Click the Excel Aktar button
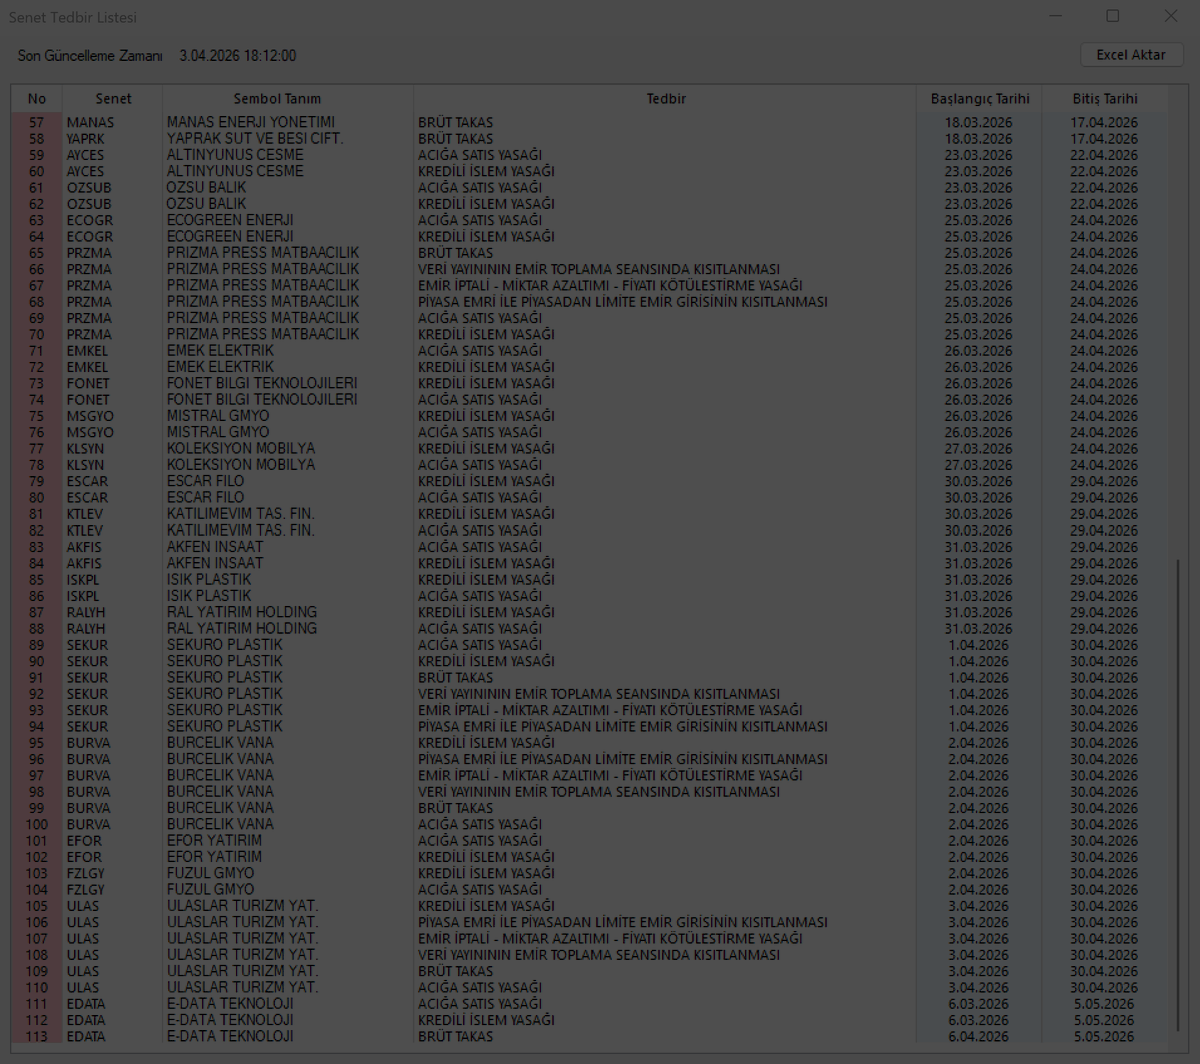Screen dimensions: 1200x1064 (1131, 55)
